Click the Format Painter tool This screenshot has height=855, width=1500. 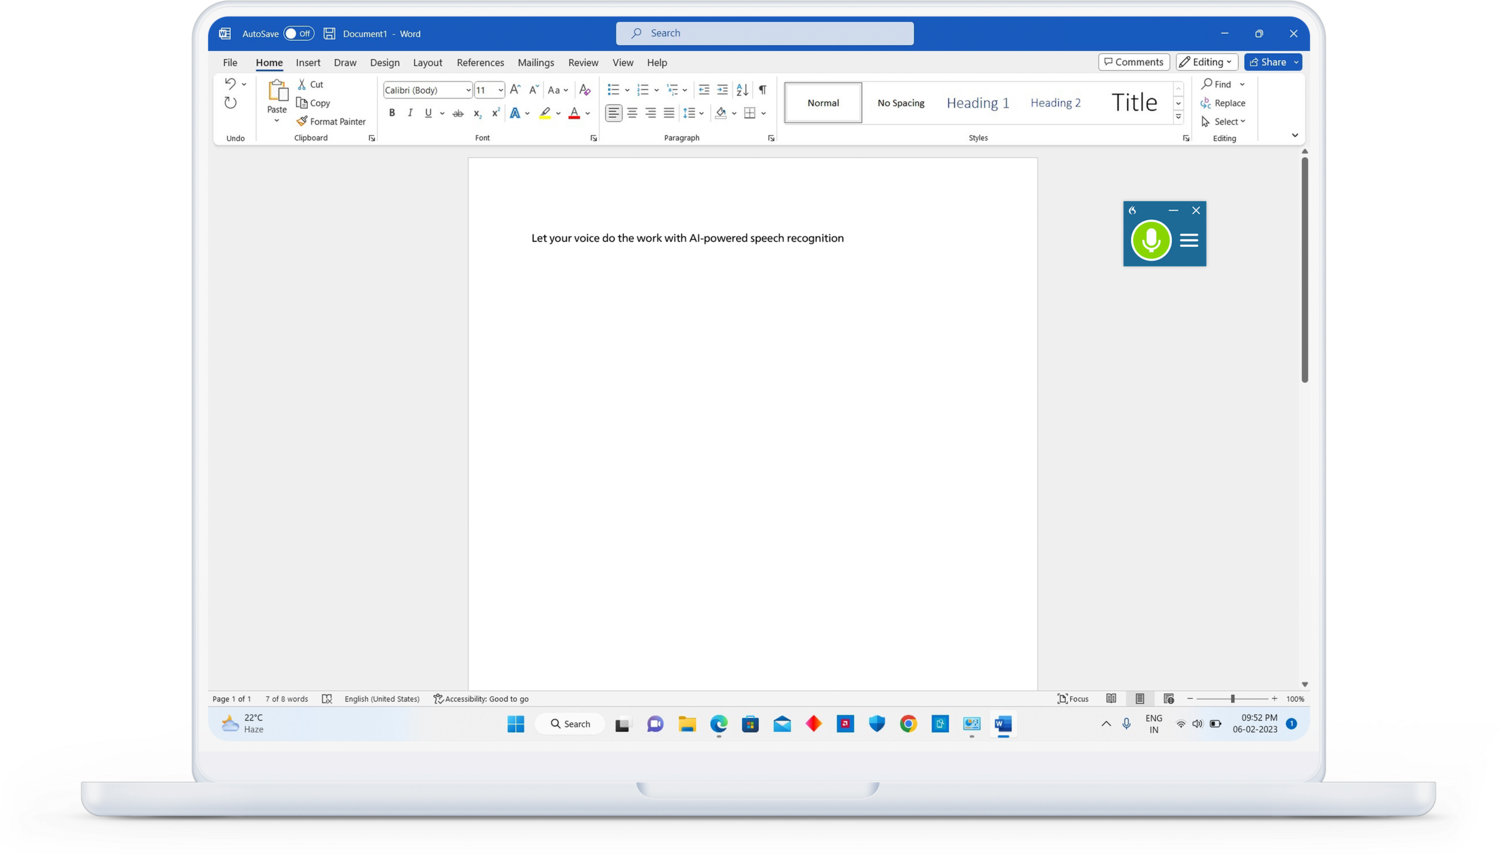tap(331, 121)
